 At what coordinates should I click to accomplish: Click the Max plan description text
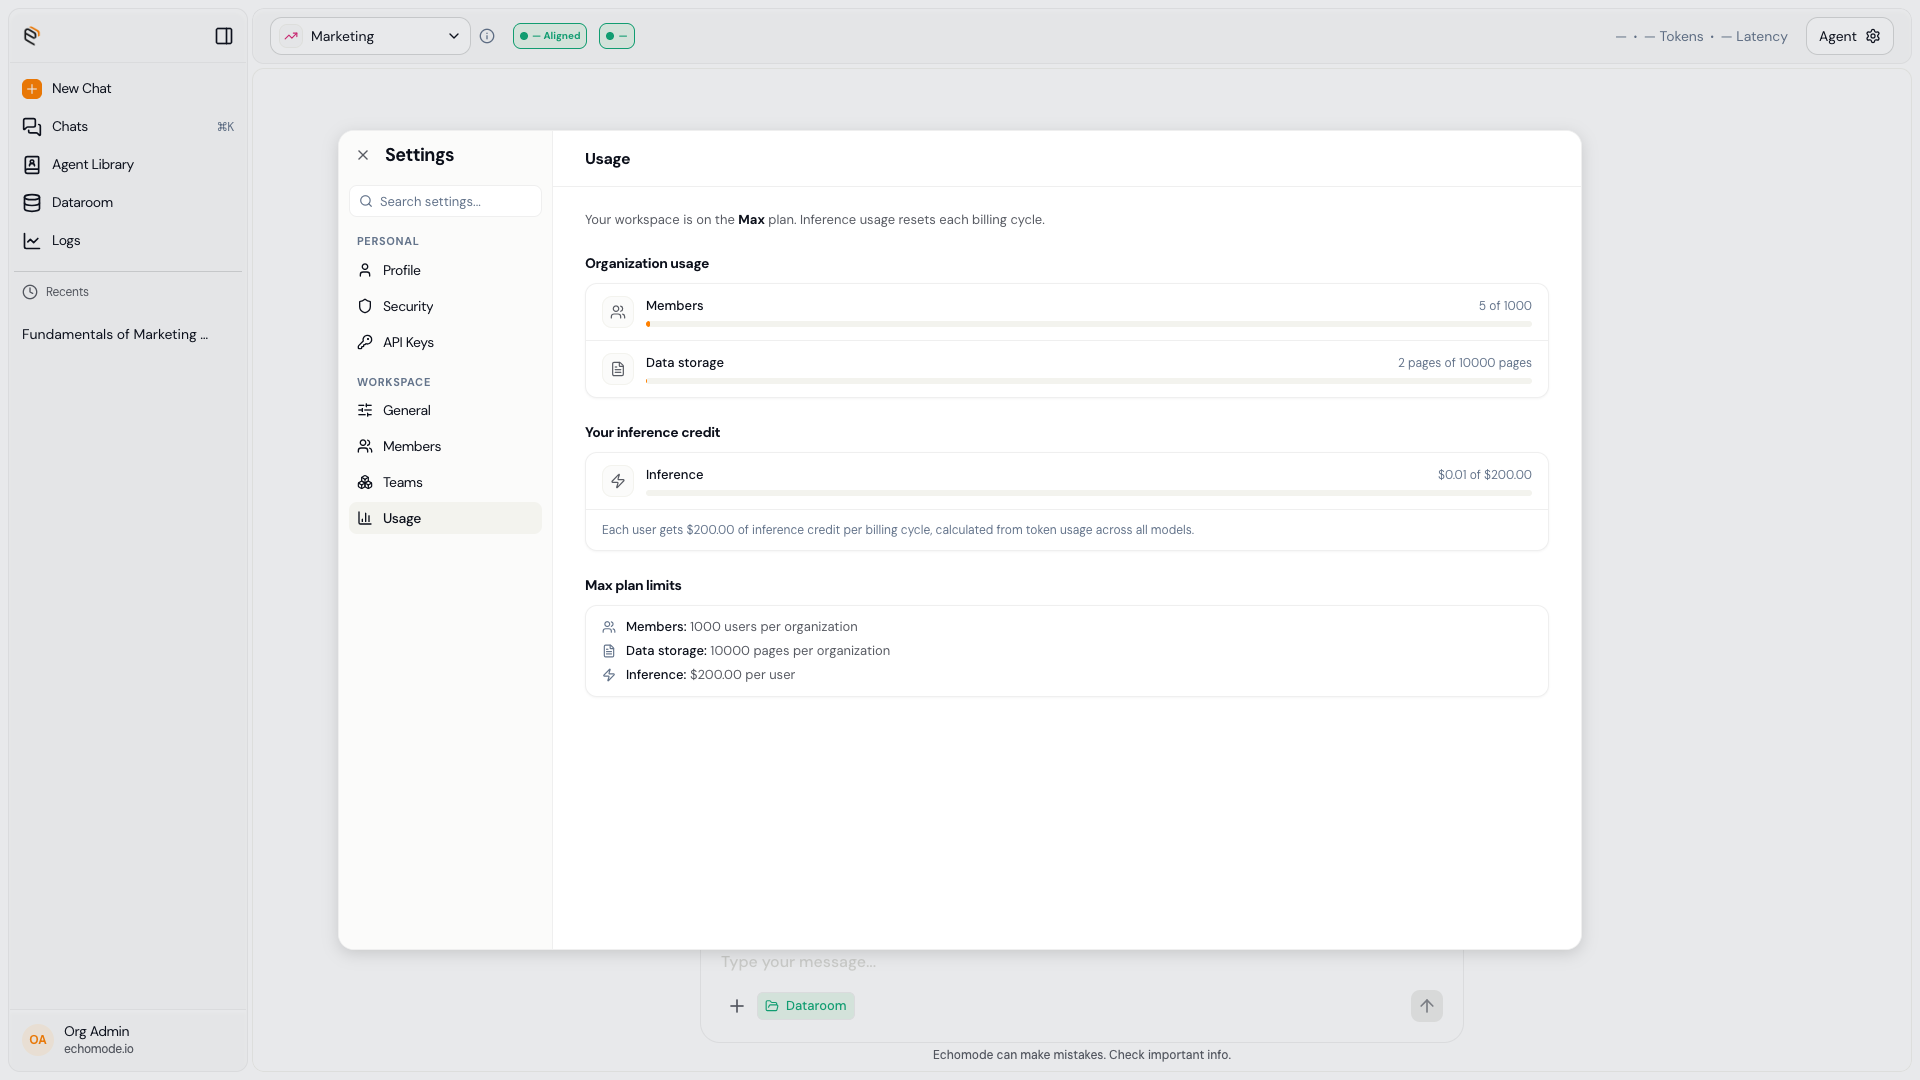tap(814, 220)
